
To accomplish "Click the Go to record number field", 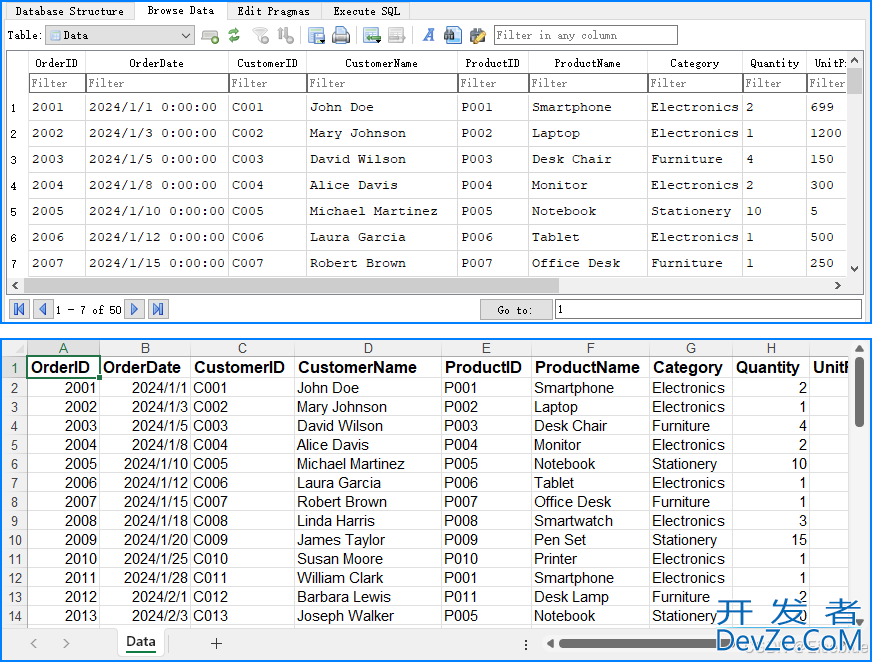I will [x=708, y=309].
